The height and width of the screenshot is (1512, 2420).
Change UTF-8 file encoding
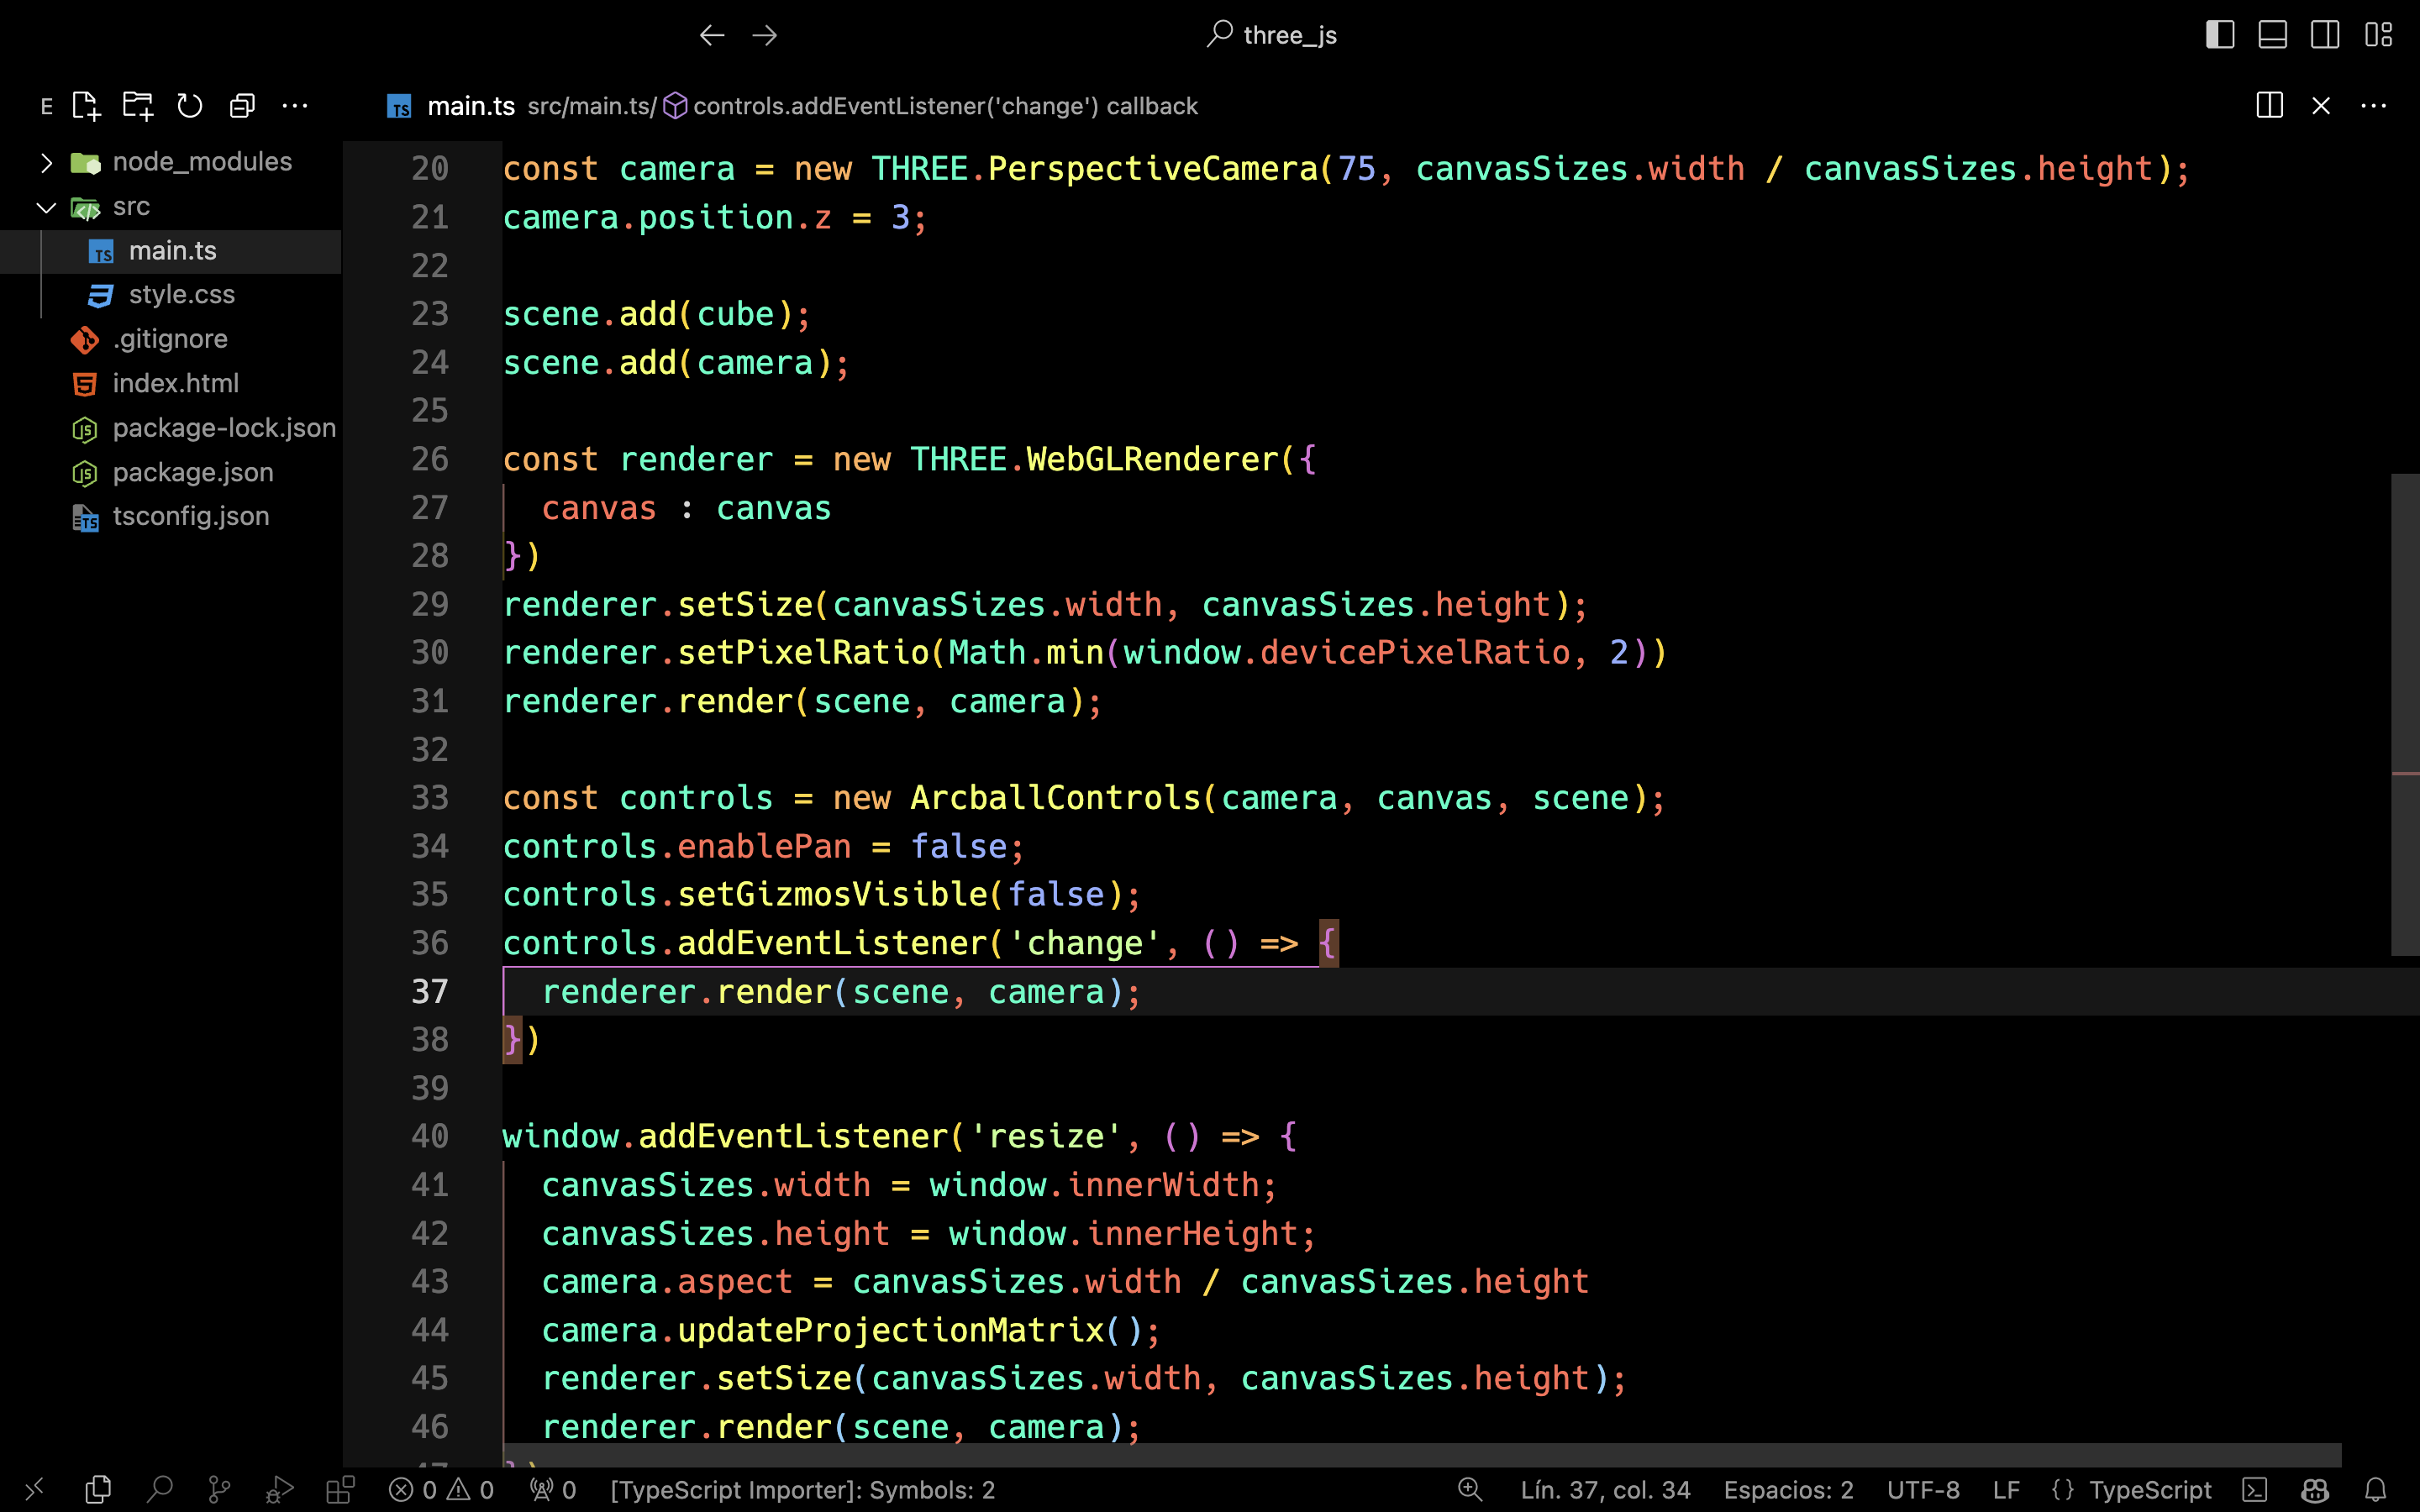pyautogui.click(x=1923, y=1490)
